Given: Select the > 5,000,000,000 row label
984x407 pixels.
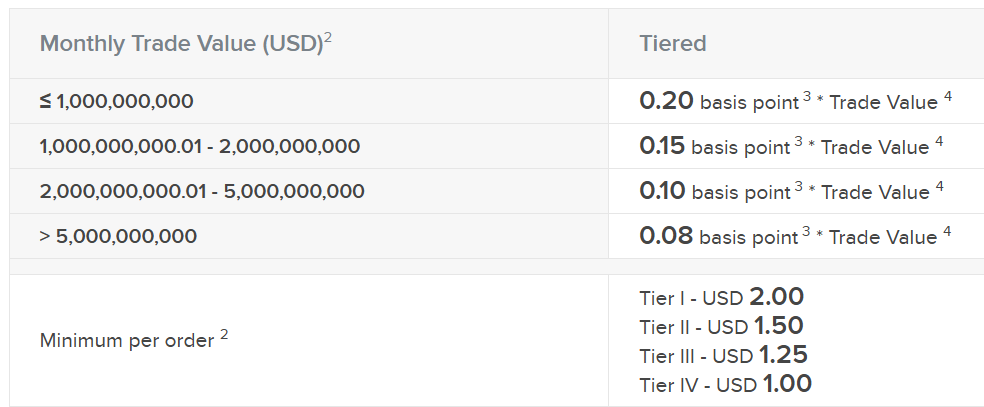Looking at the screenshot, I should [118, 237].
